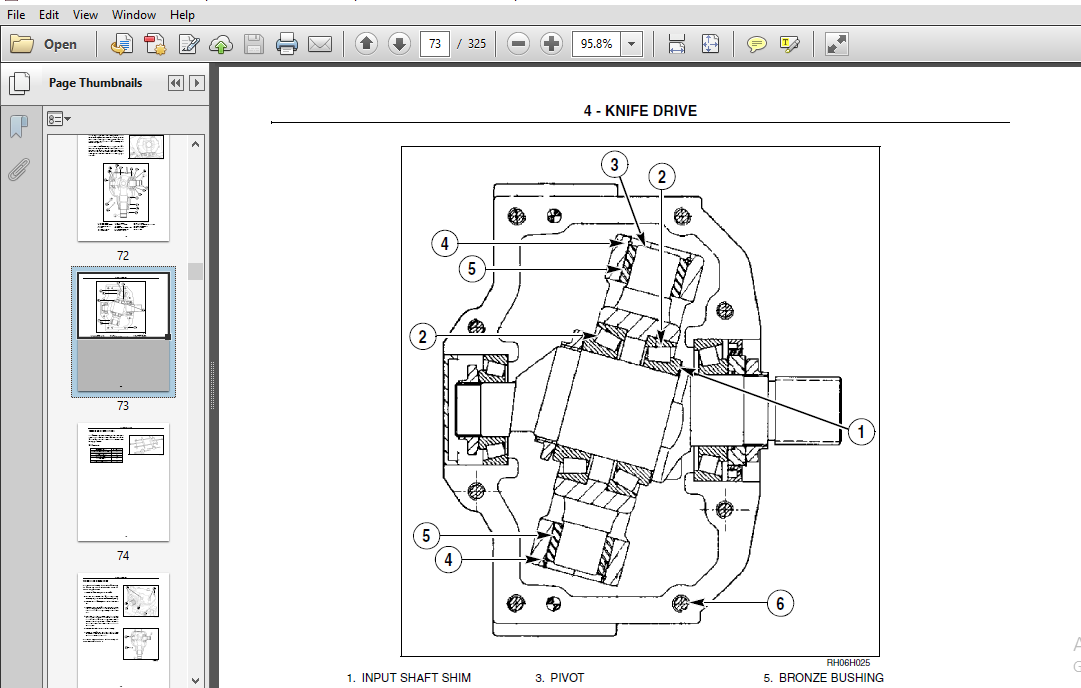The image size is (1081, 688).
Task: Click the Page Thumbnails panel title
Action: tap(96, 83)
